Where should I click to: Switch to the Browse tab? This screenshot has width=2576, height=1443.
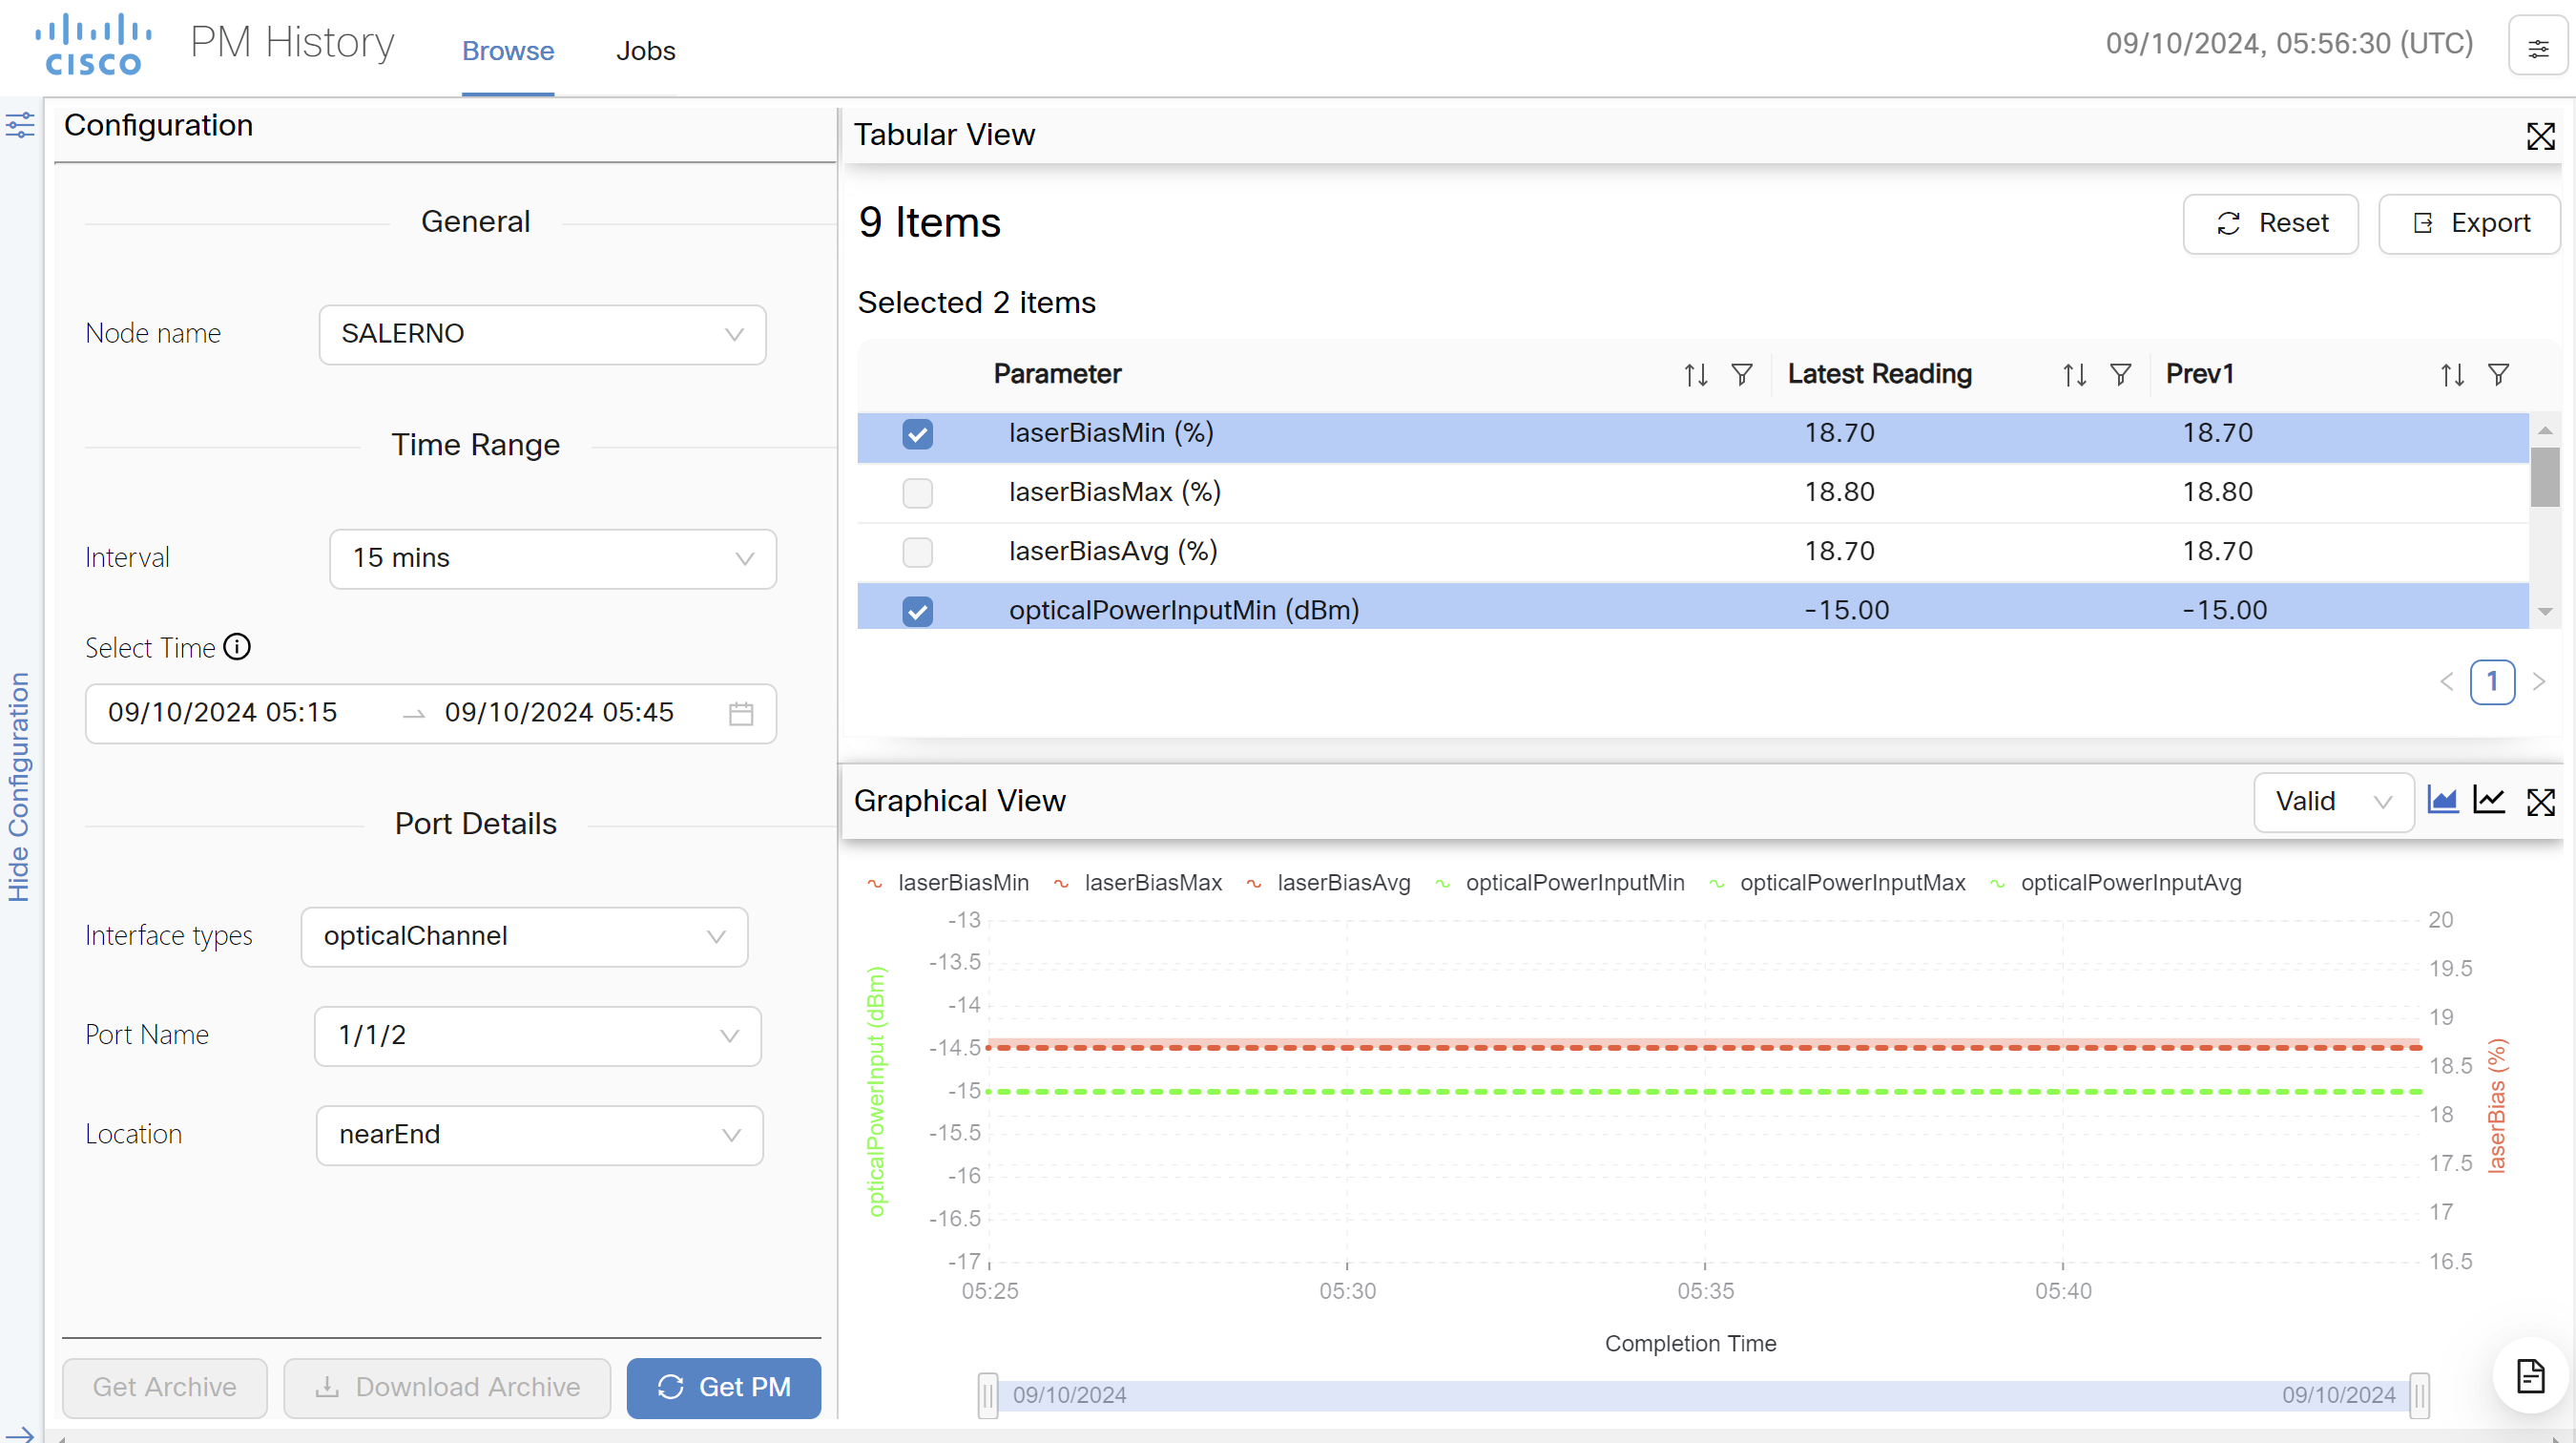tap(509, 50)
